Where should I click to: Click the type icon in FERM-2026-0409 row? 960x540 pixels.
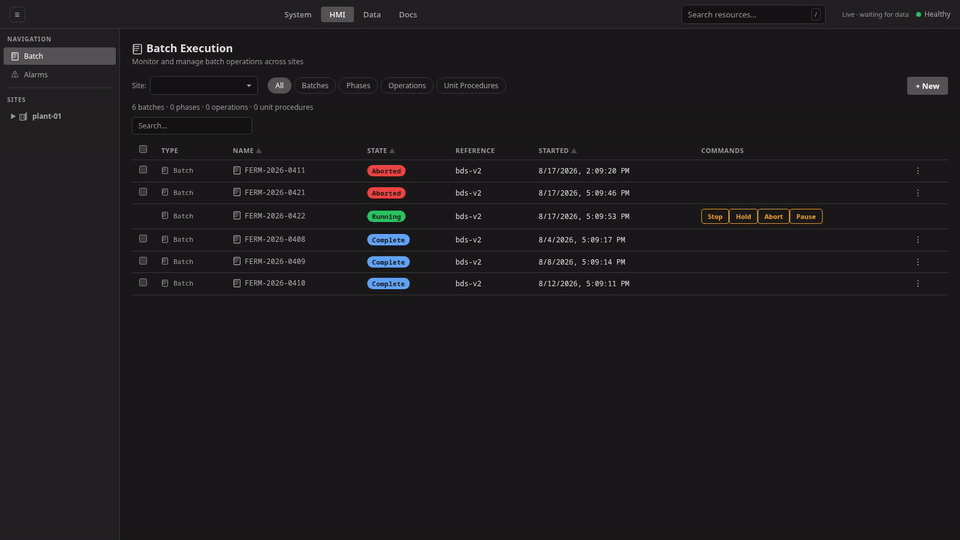pos(165,261)
